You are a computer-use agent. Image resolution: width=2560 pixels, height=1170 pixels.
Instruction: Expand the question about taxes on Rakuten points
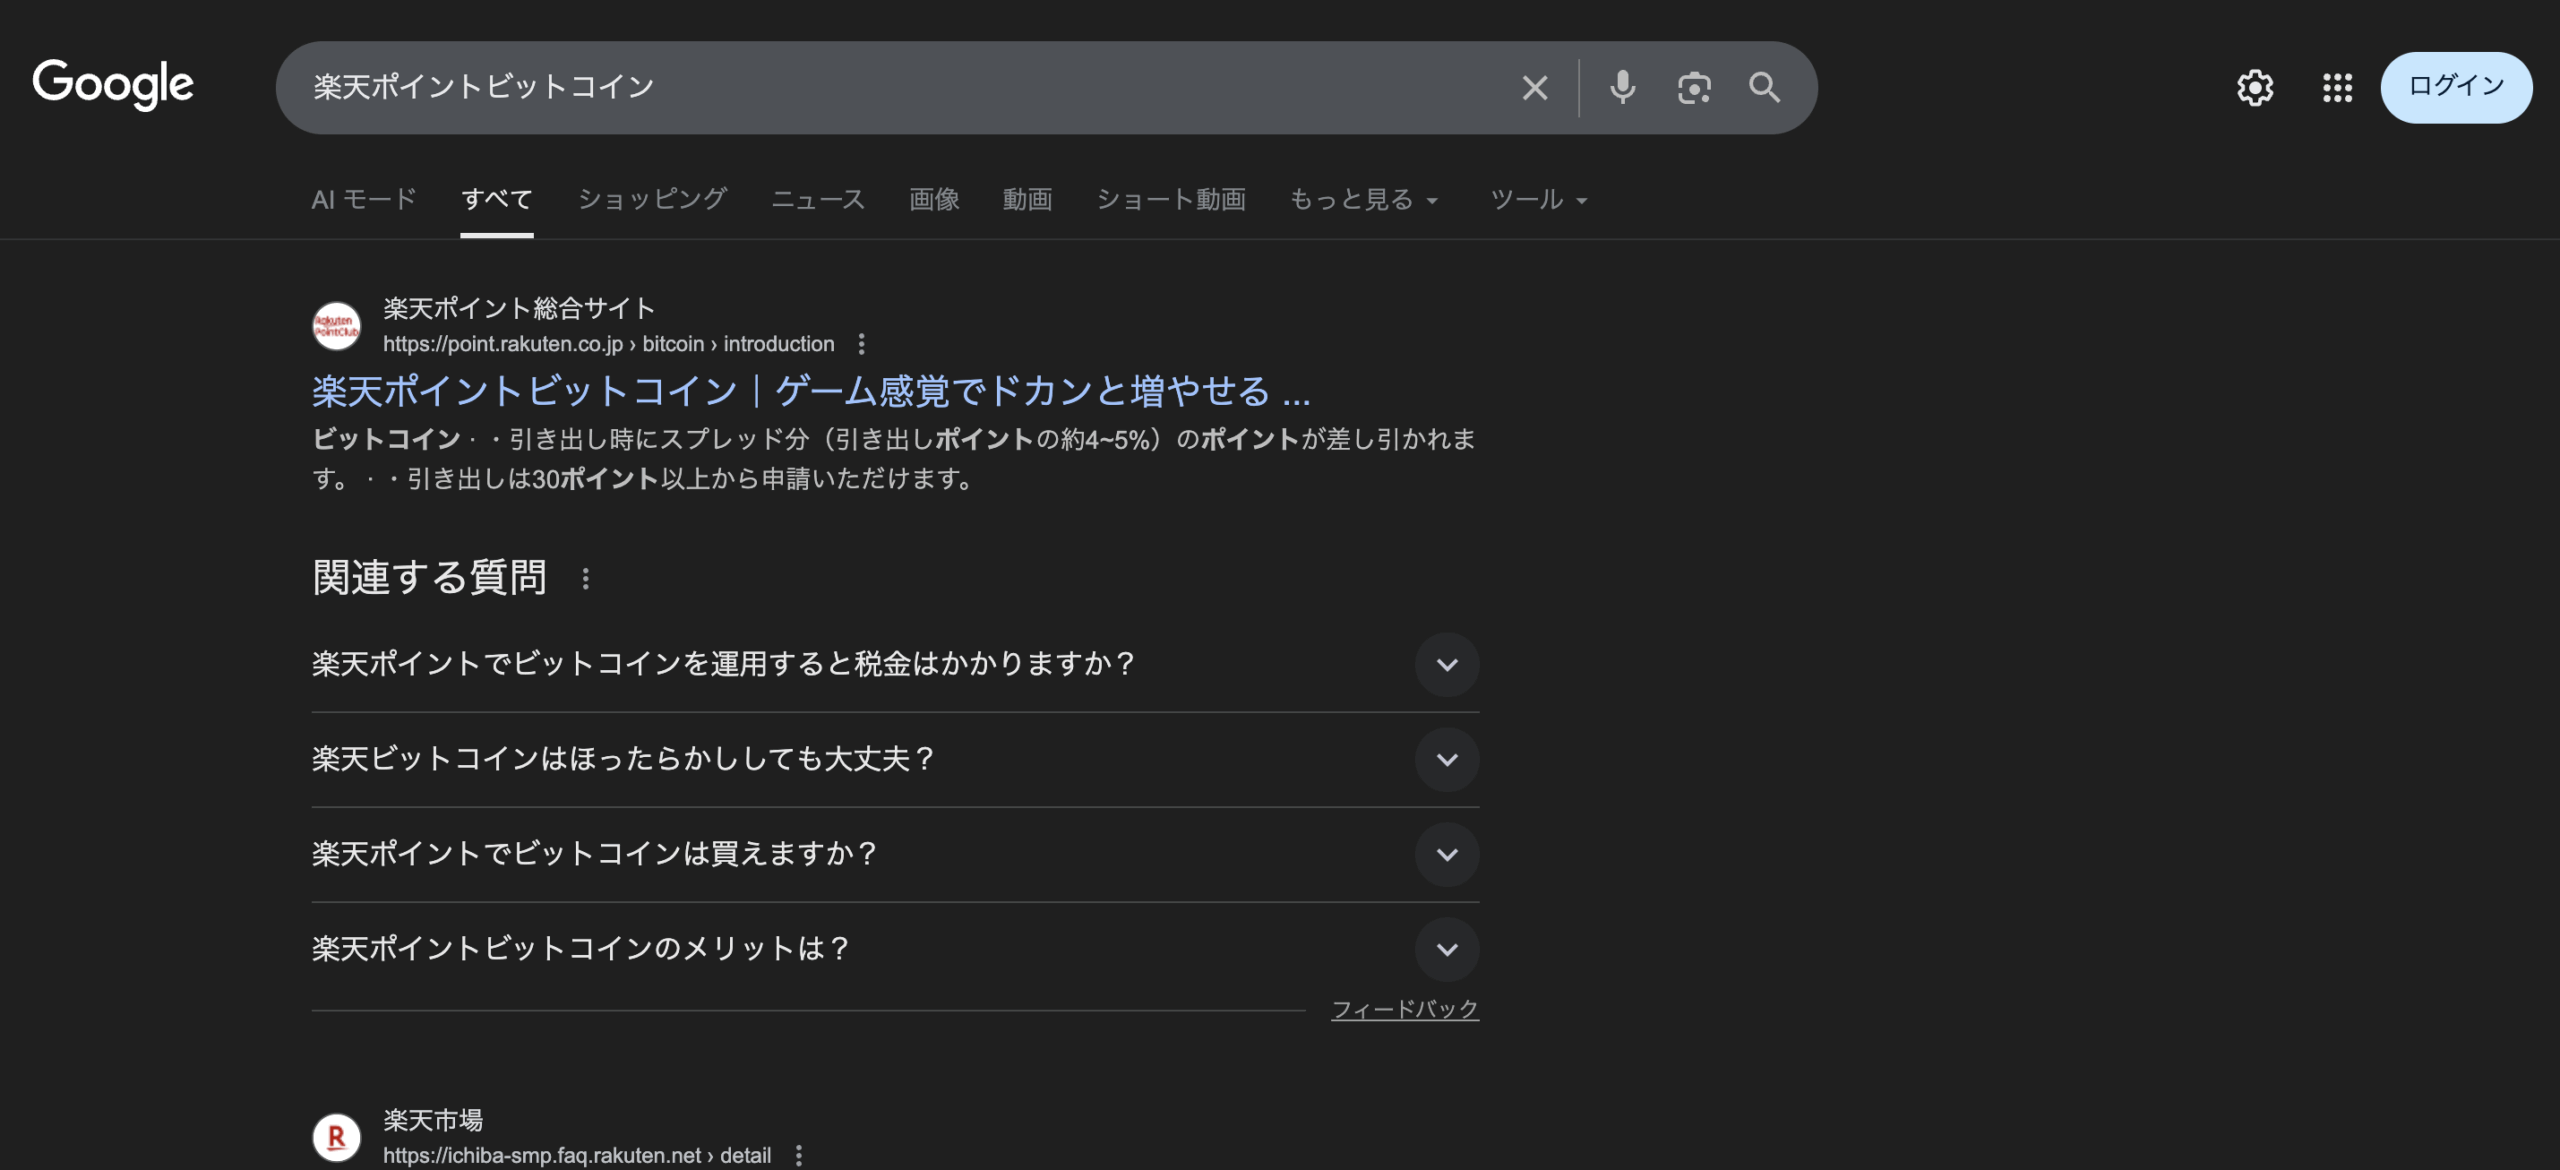click(1447, 665)
